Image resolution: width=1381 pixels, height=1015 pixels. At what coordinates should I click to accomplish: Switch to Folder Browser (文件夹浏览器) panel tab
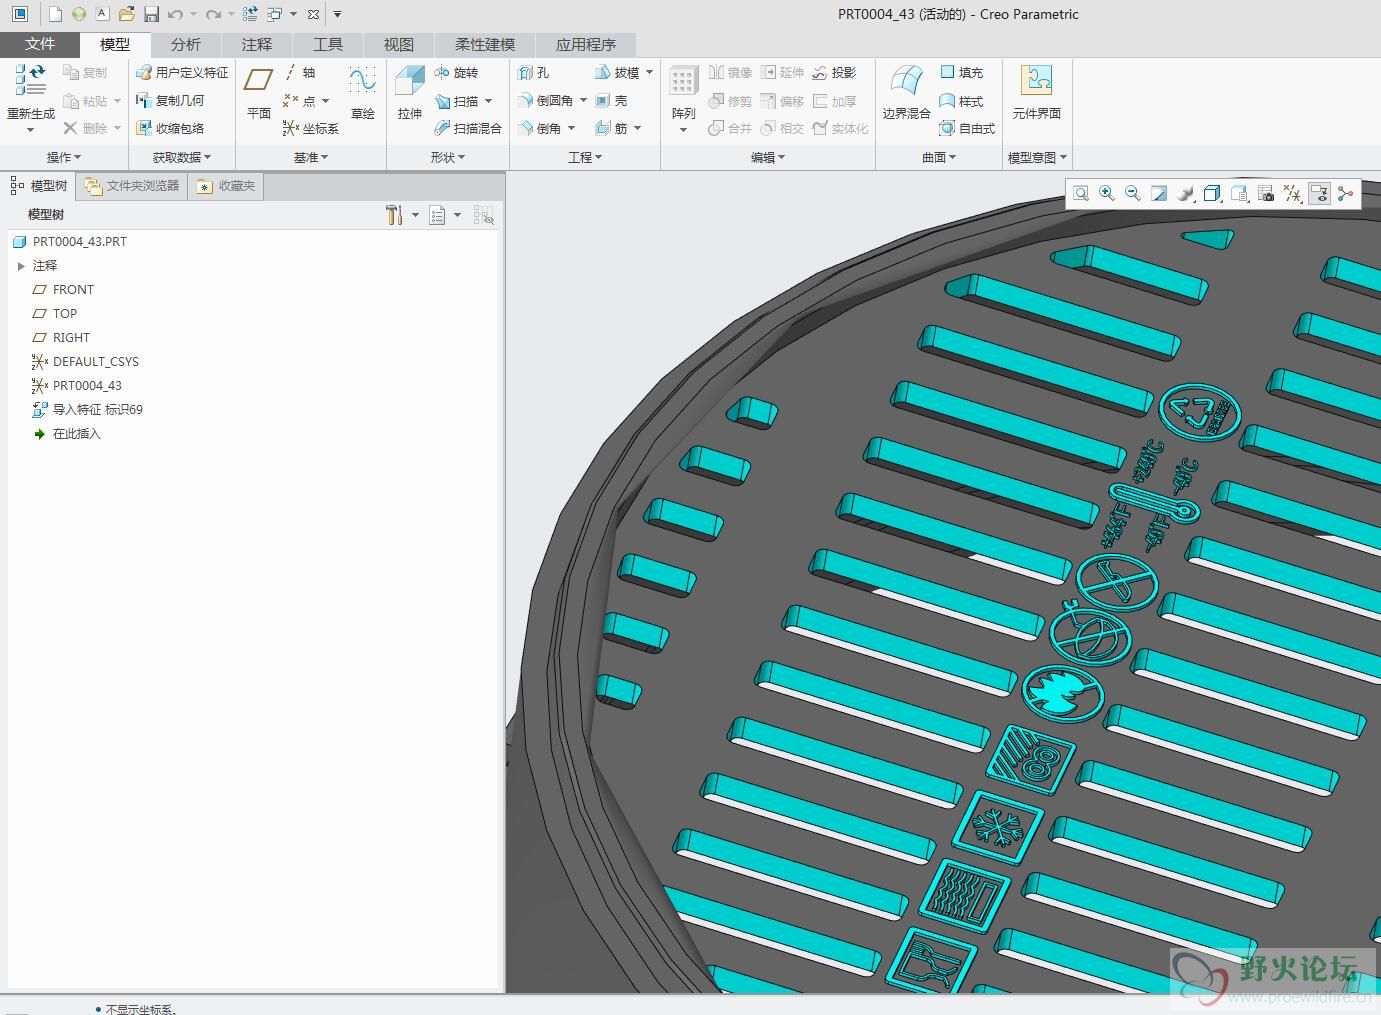(132, 186)
